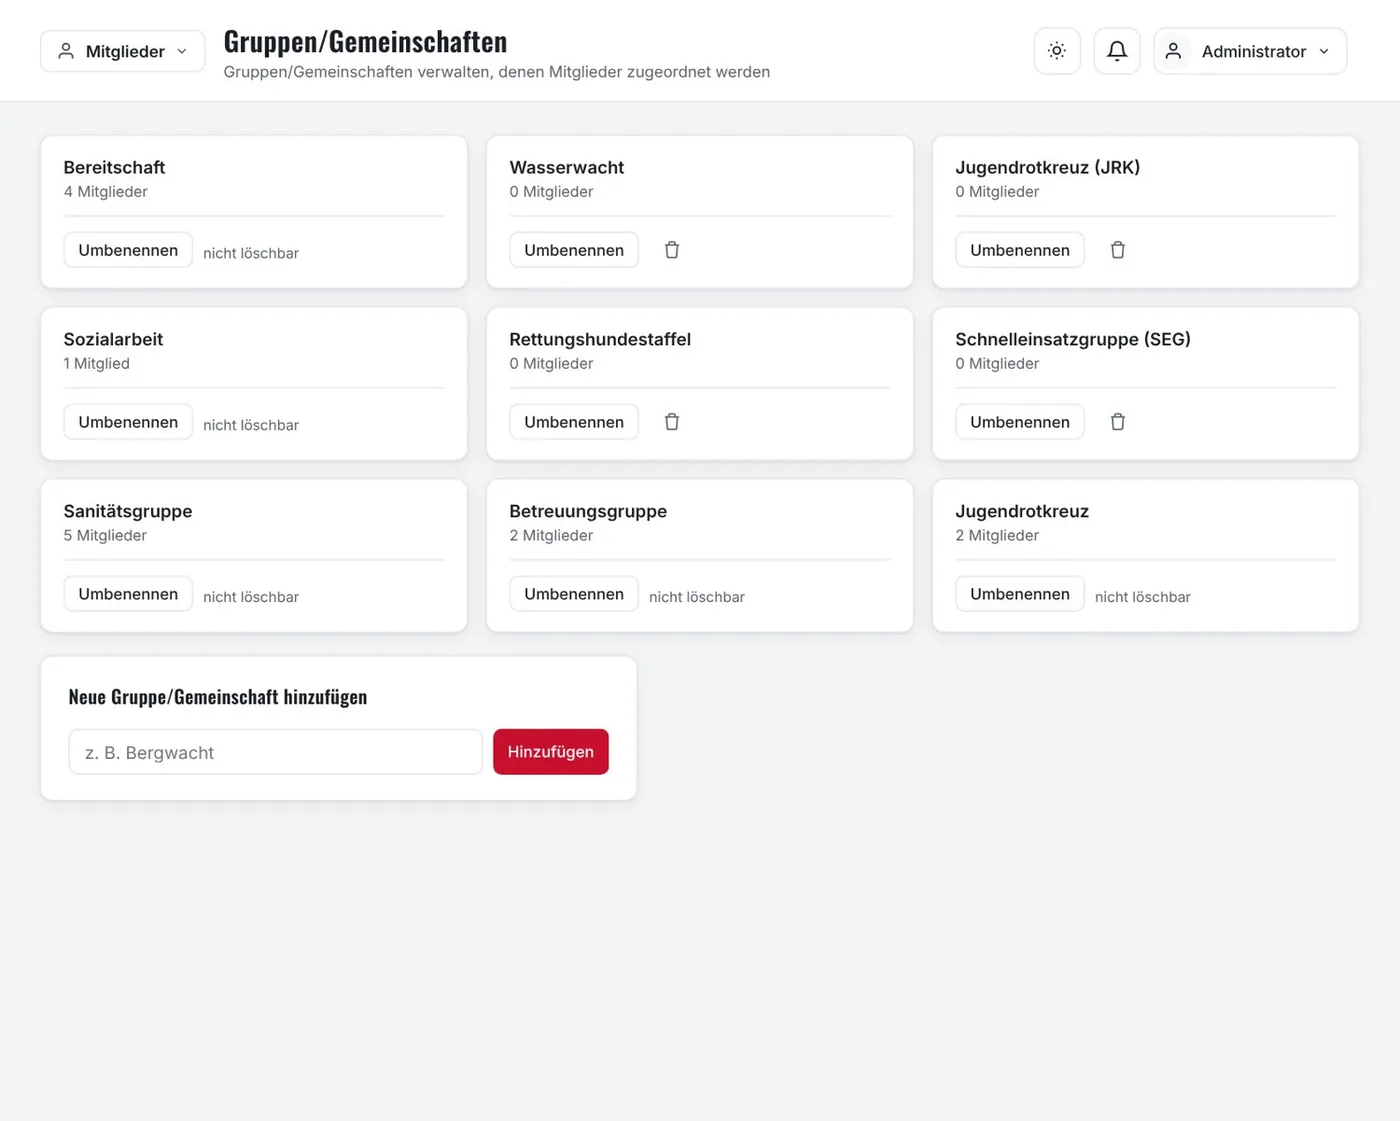Click '2 Mitglieder' under Betreuungsgruppe
Screen dimensions: 1400x1121
(551, 536)
